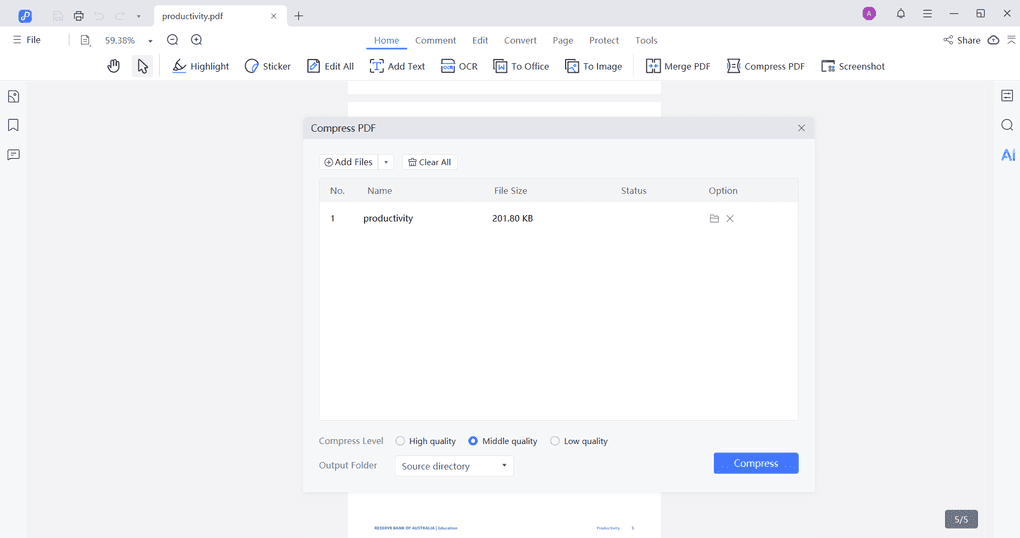Click the Share button

coord(961,40)
